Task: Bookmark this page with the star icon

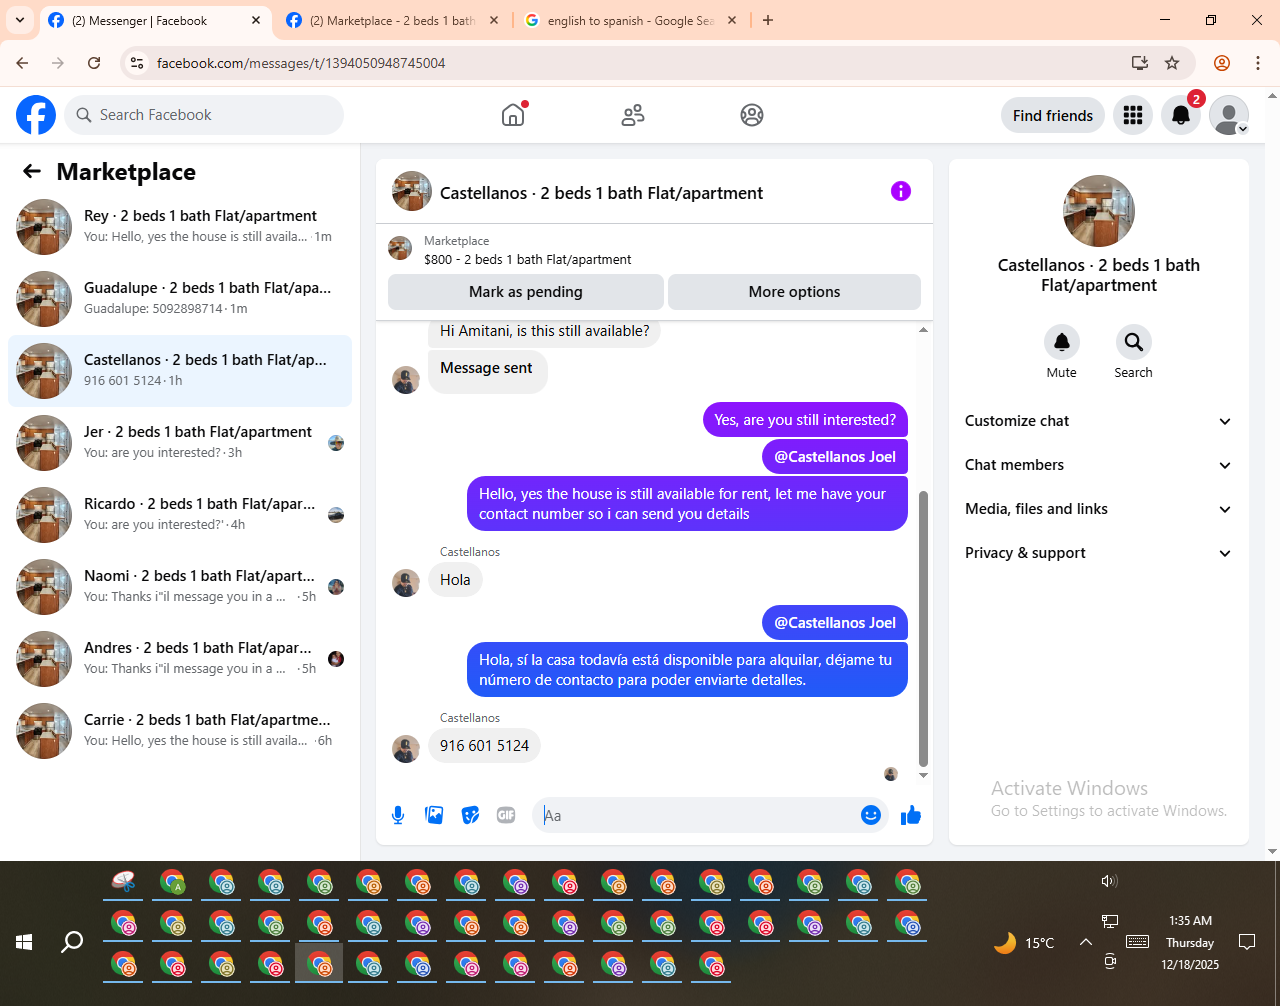Action: (x=1172, y=63)
